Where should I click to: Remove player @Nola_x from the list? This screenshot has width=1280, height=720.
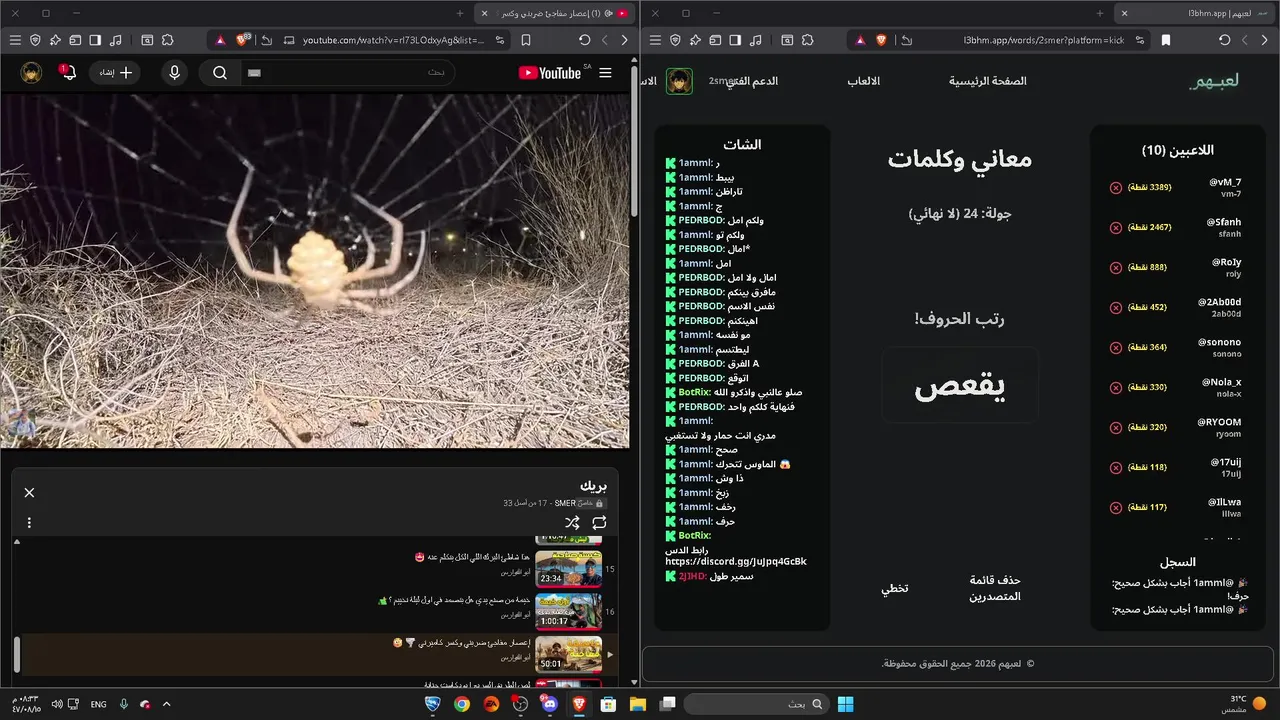pyautogui.click(x=1116, y=388)
